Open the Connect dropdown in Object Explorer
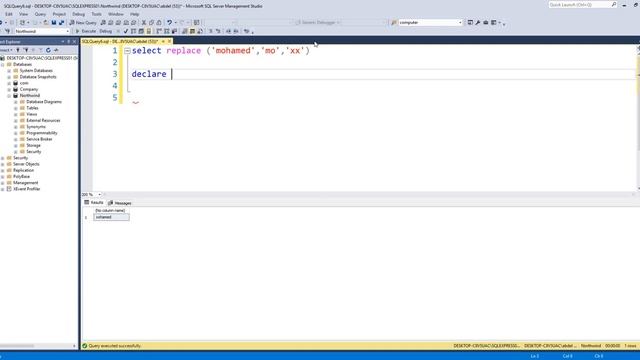The image size is (640, 360). [7, 50]
